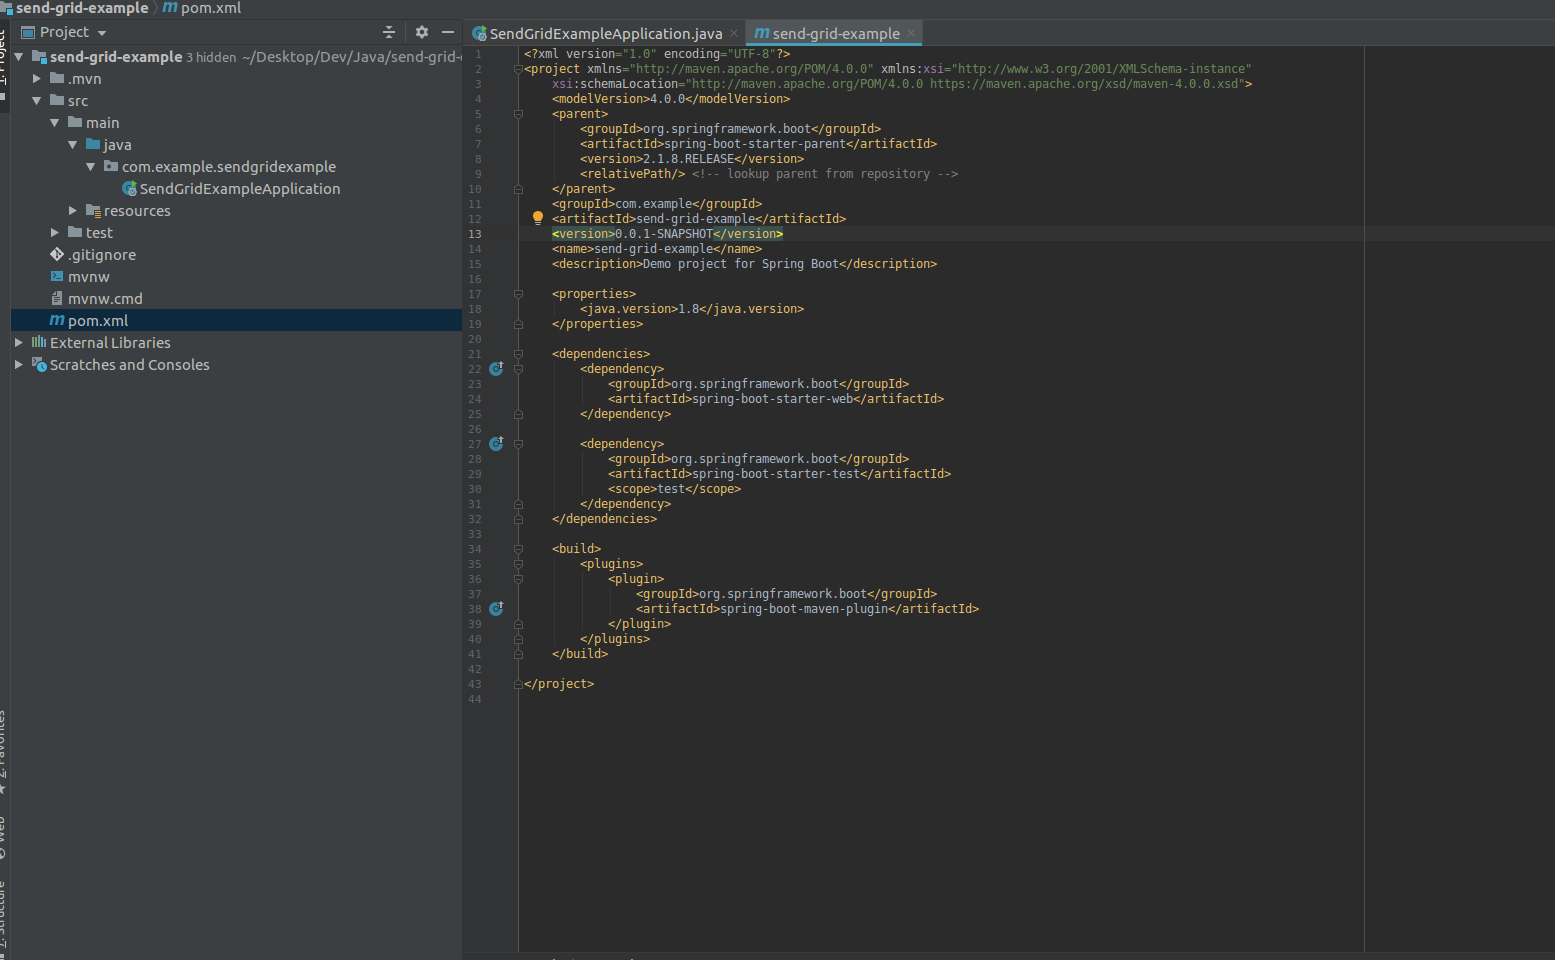The width and height of the screenshot is (1555, 960).
Task: Click the gutter marker icon on line 27
Action: [x=496, y=444]
